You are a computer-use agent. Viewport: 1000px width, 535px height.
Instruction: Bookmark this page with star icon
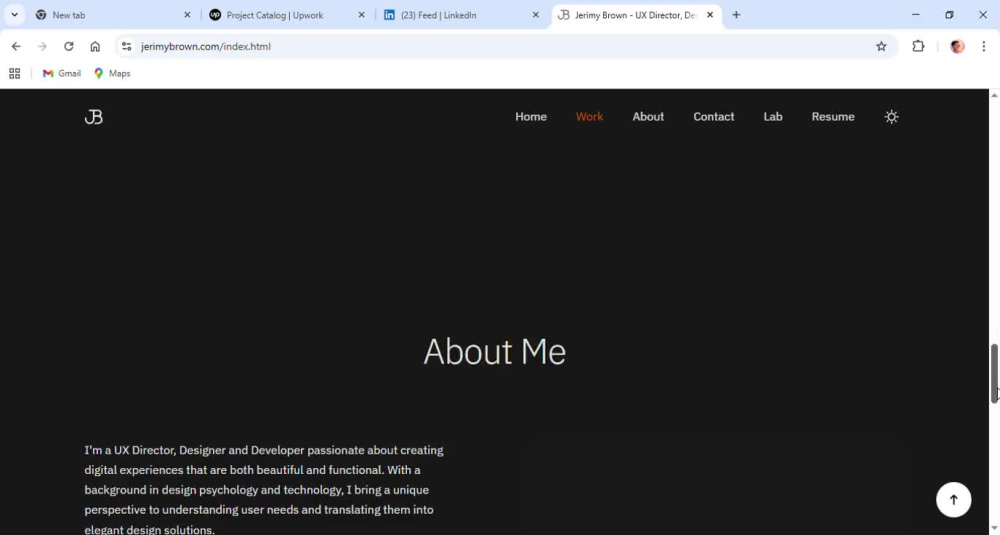881,47
